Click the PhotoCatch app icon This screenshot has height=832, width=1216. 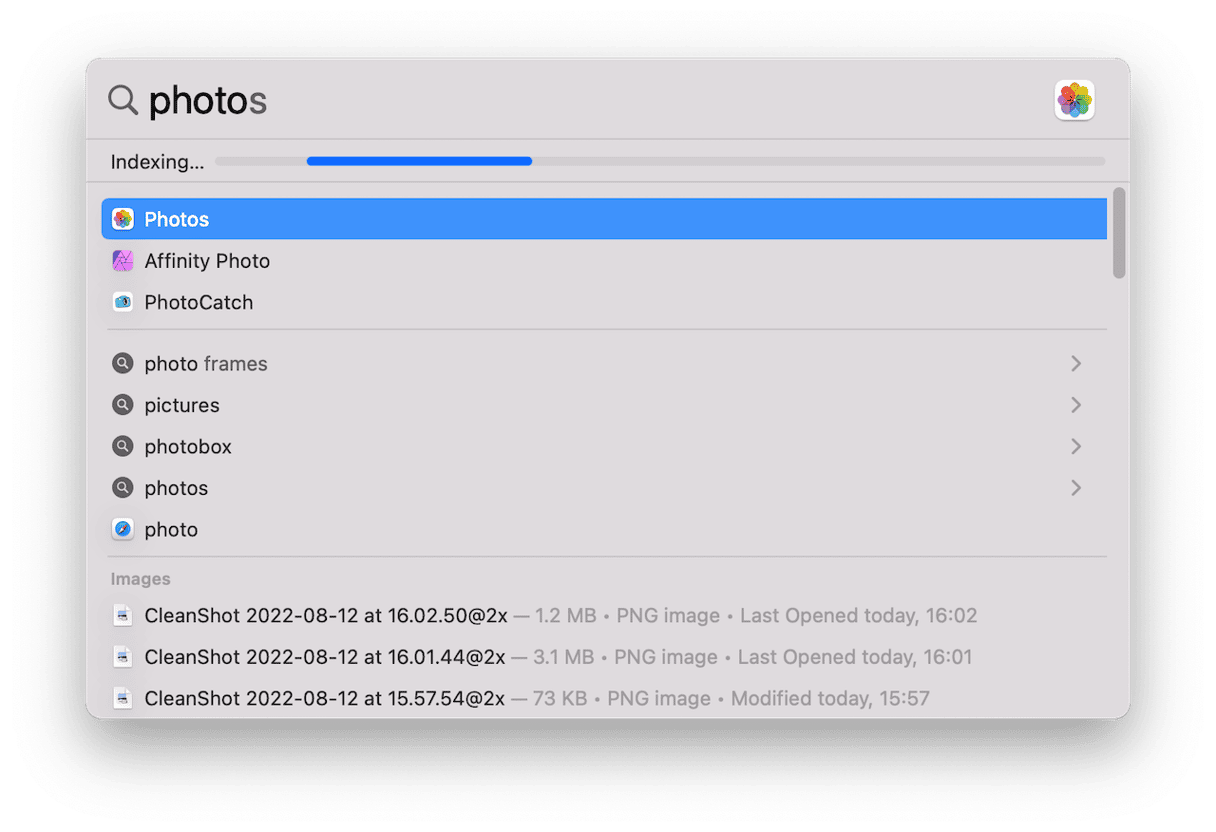123,302
